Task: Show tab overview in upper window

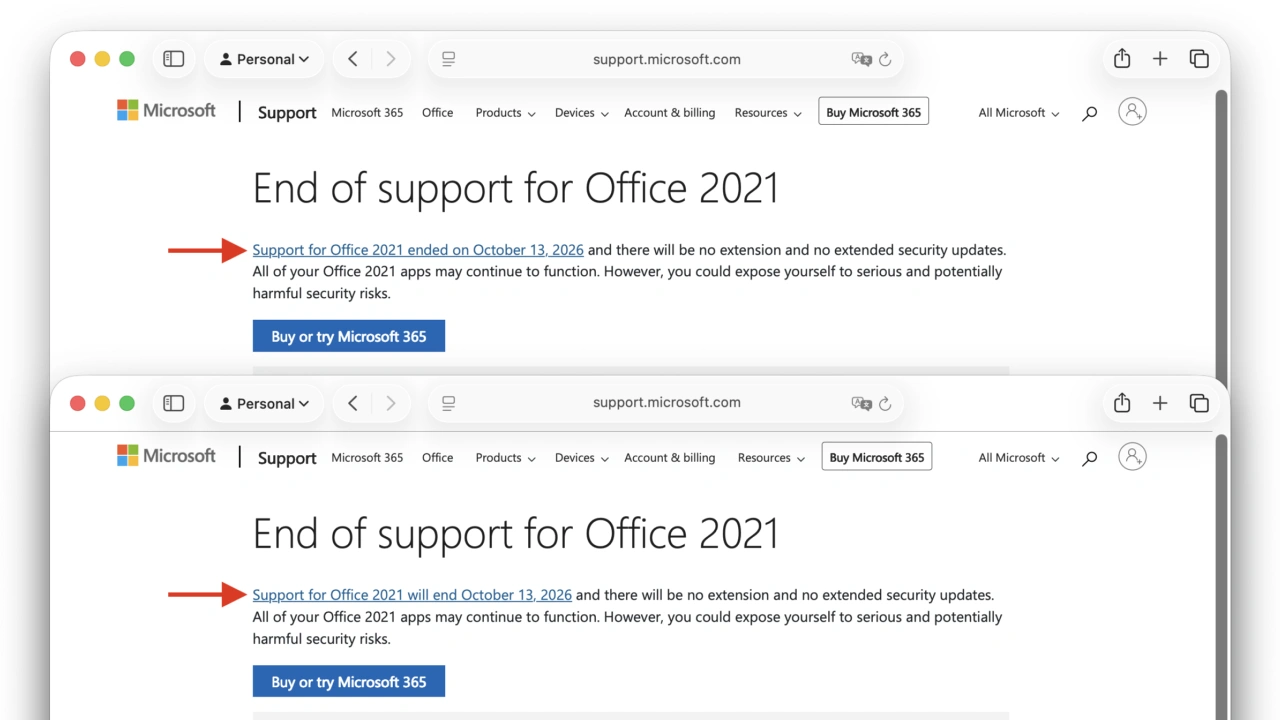Action: (1199, 59)
